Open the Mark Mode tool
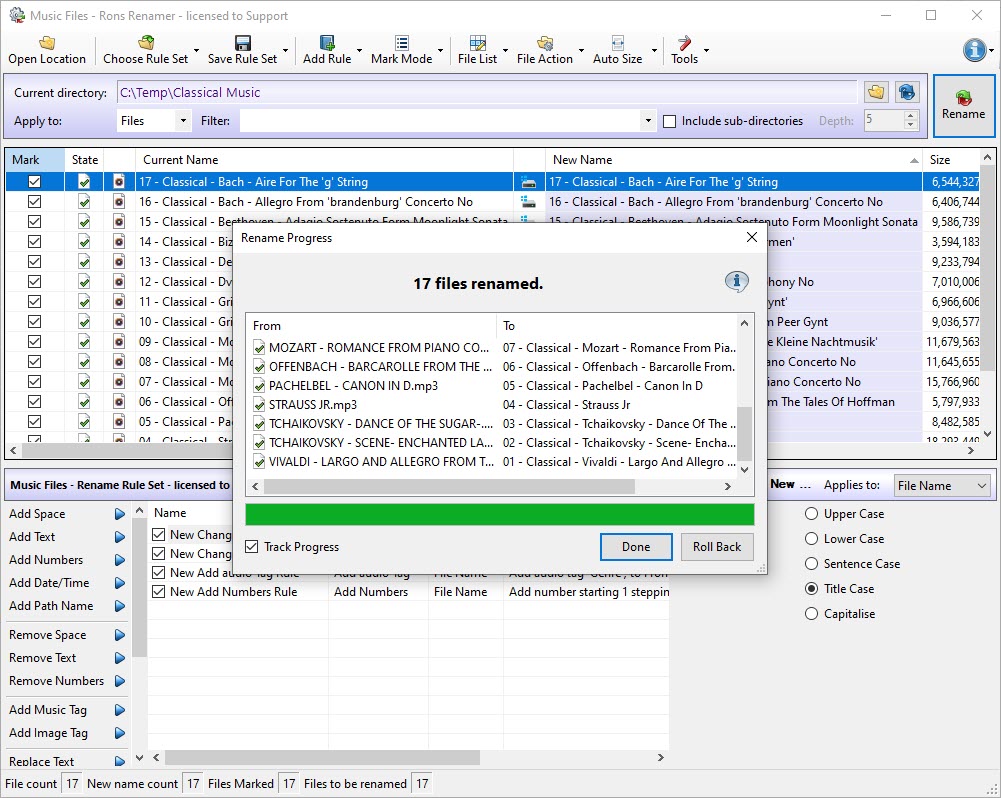 coord(401,43)
